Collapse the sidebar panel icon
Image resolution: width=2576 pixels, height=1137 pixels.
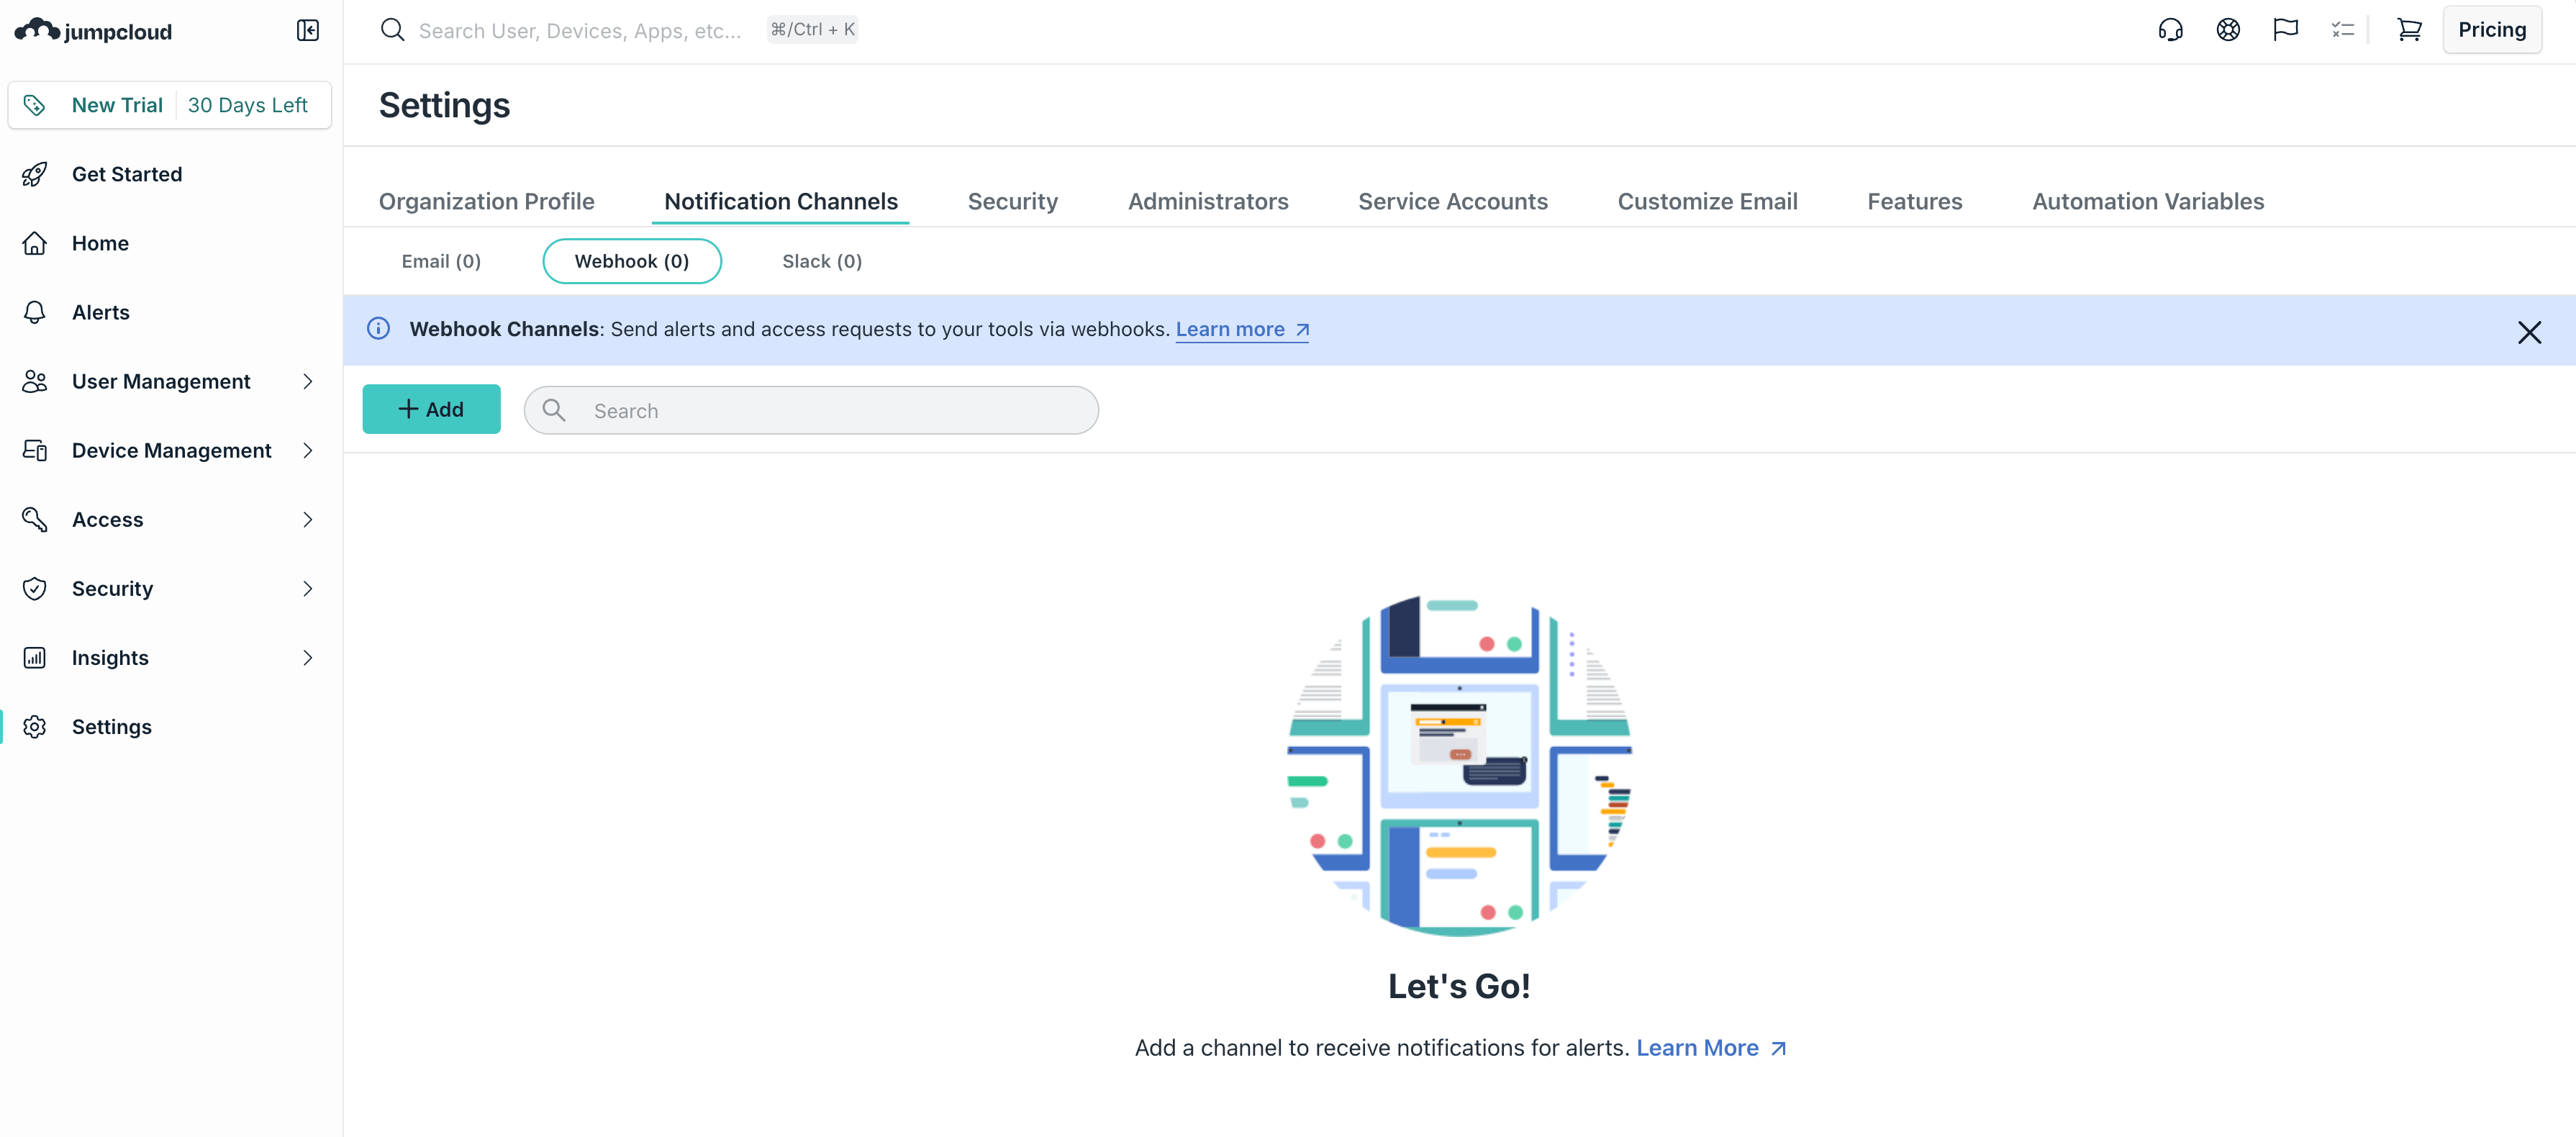(x=308, y=31)
